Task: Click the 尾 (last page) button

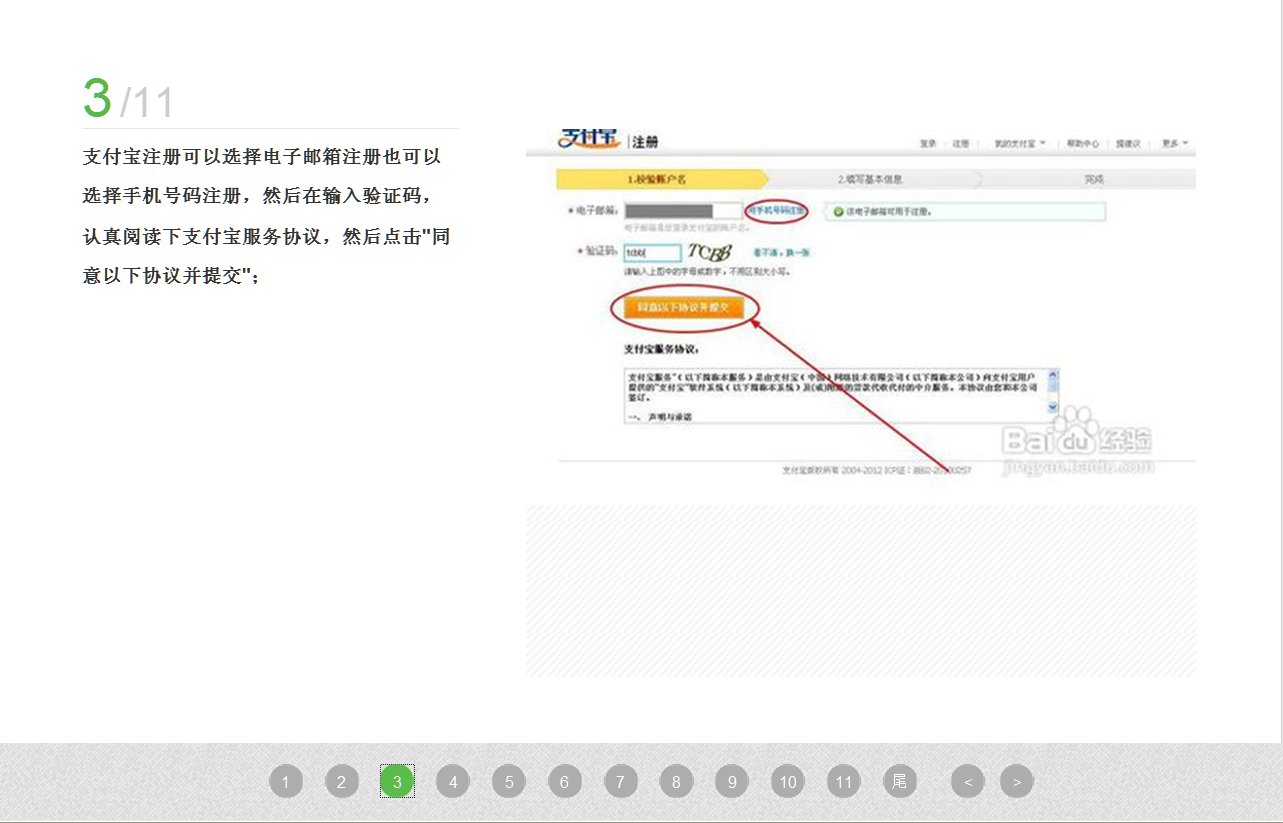Action: click(x=900, y=781)
